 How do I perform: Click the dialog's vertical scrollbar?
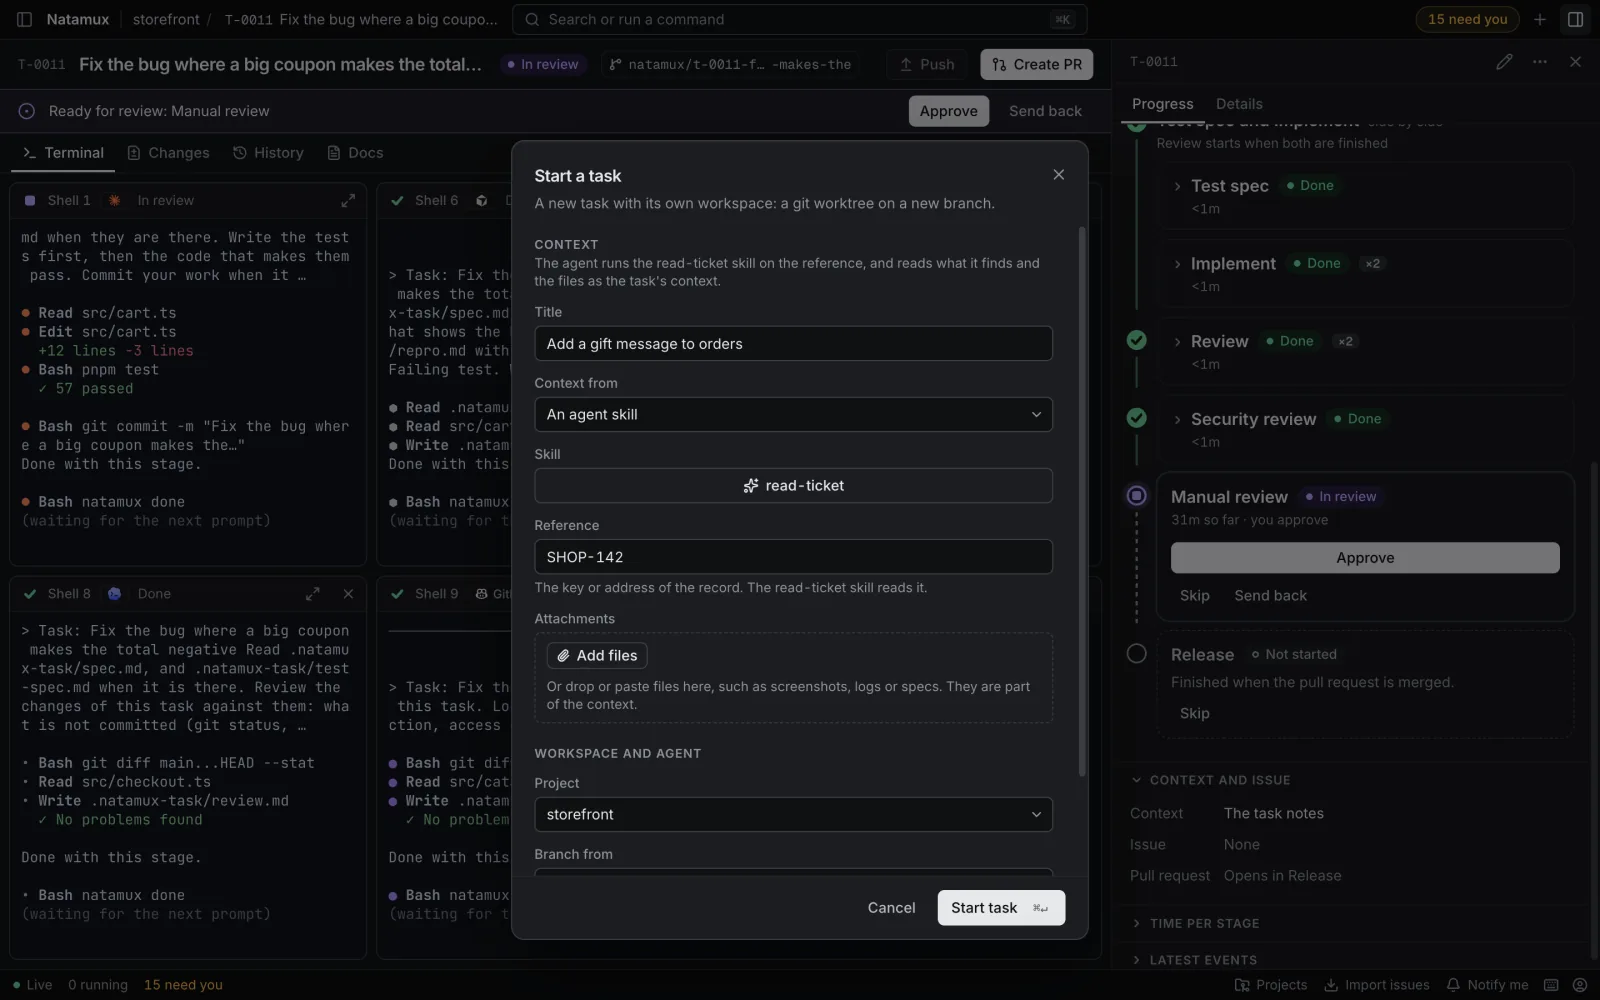coord(1081,500)
